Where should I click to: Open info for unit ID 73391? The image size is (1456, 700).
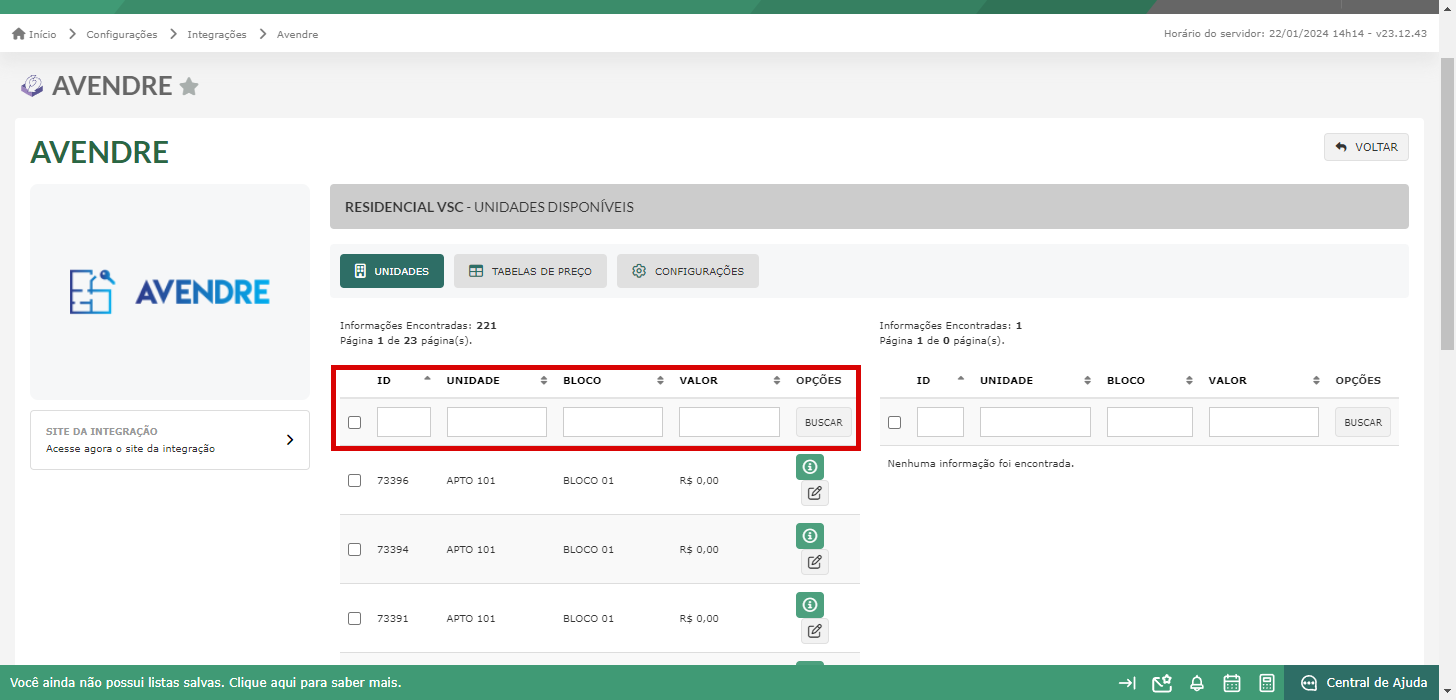810,605
